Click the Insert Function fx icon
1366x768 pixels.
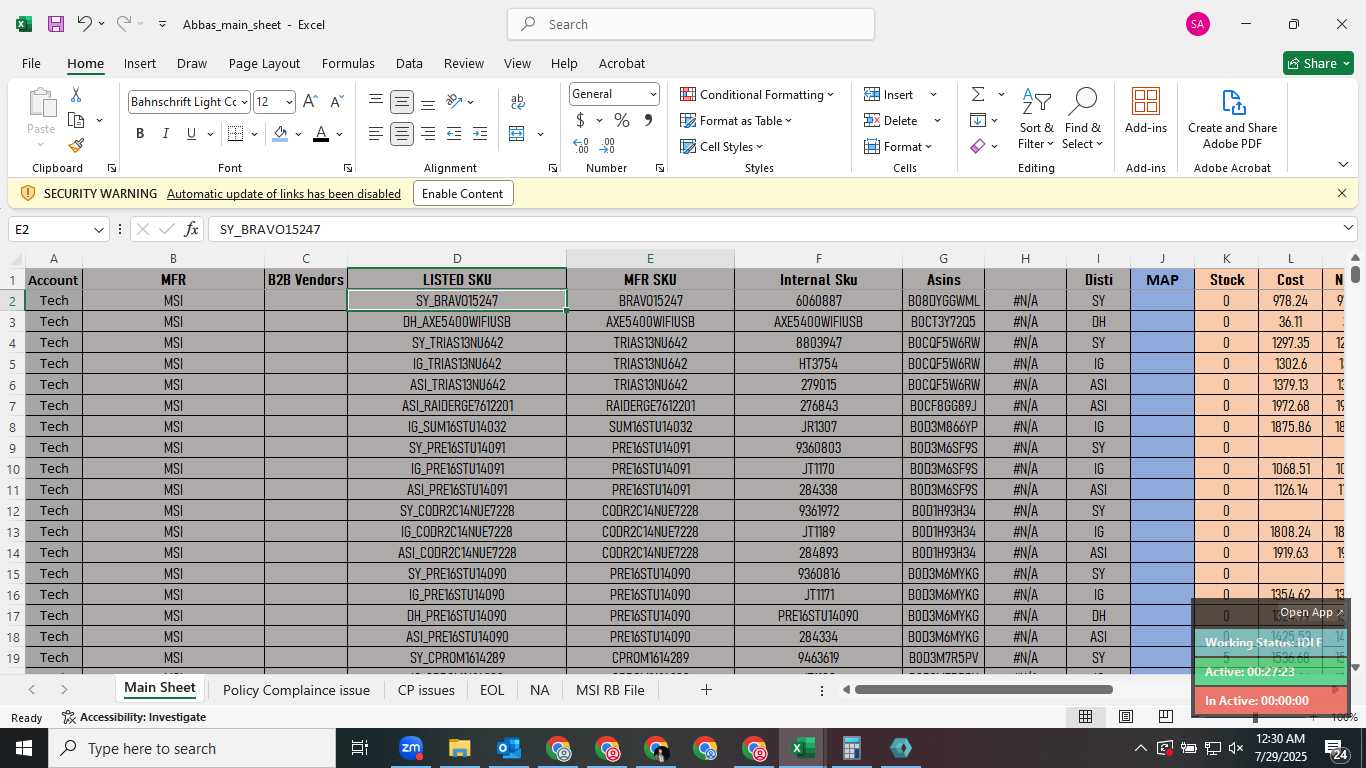pos(192,229)
